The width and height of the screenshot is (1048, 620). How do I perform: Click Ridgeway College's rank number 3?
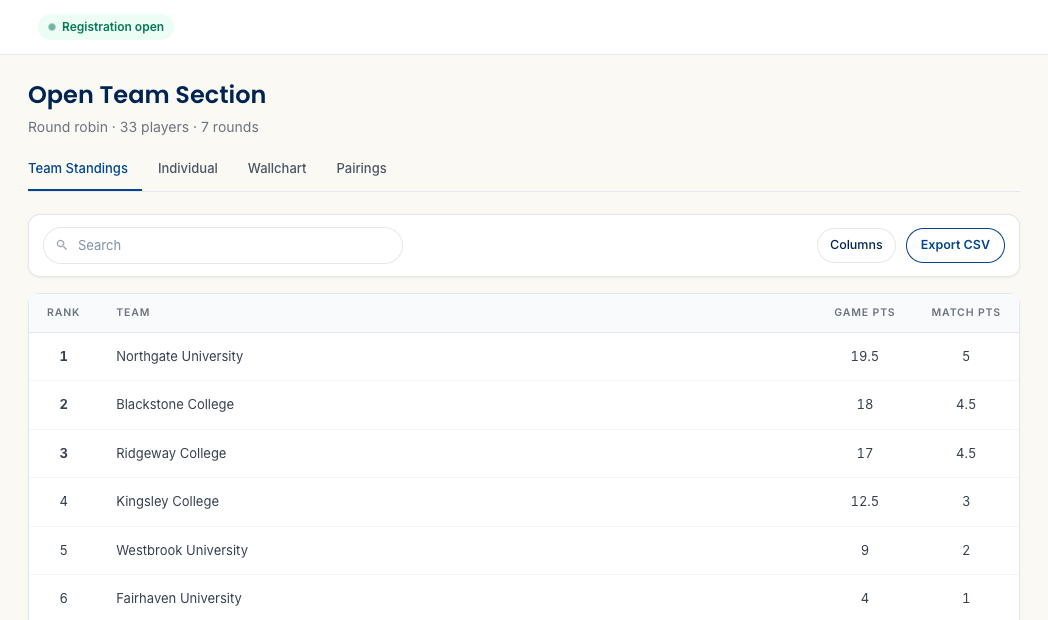[63, 453]
